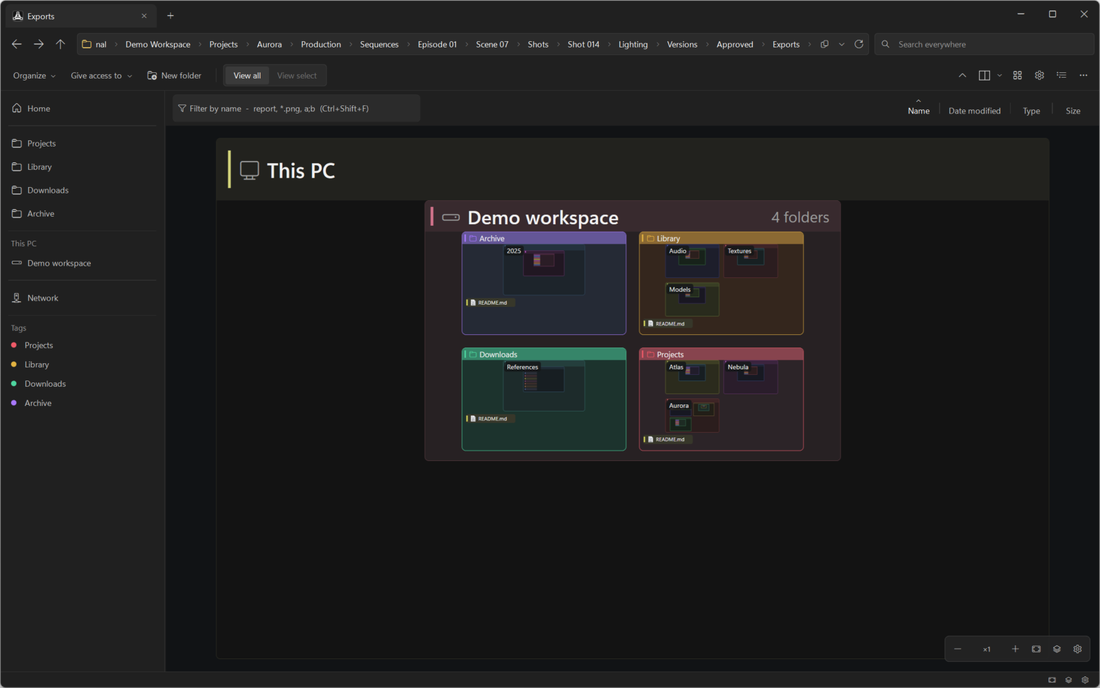Viewport: 1100px width, 688px height.
Task: Zoom out with the minus icon
Action: [958, 649]
